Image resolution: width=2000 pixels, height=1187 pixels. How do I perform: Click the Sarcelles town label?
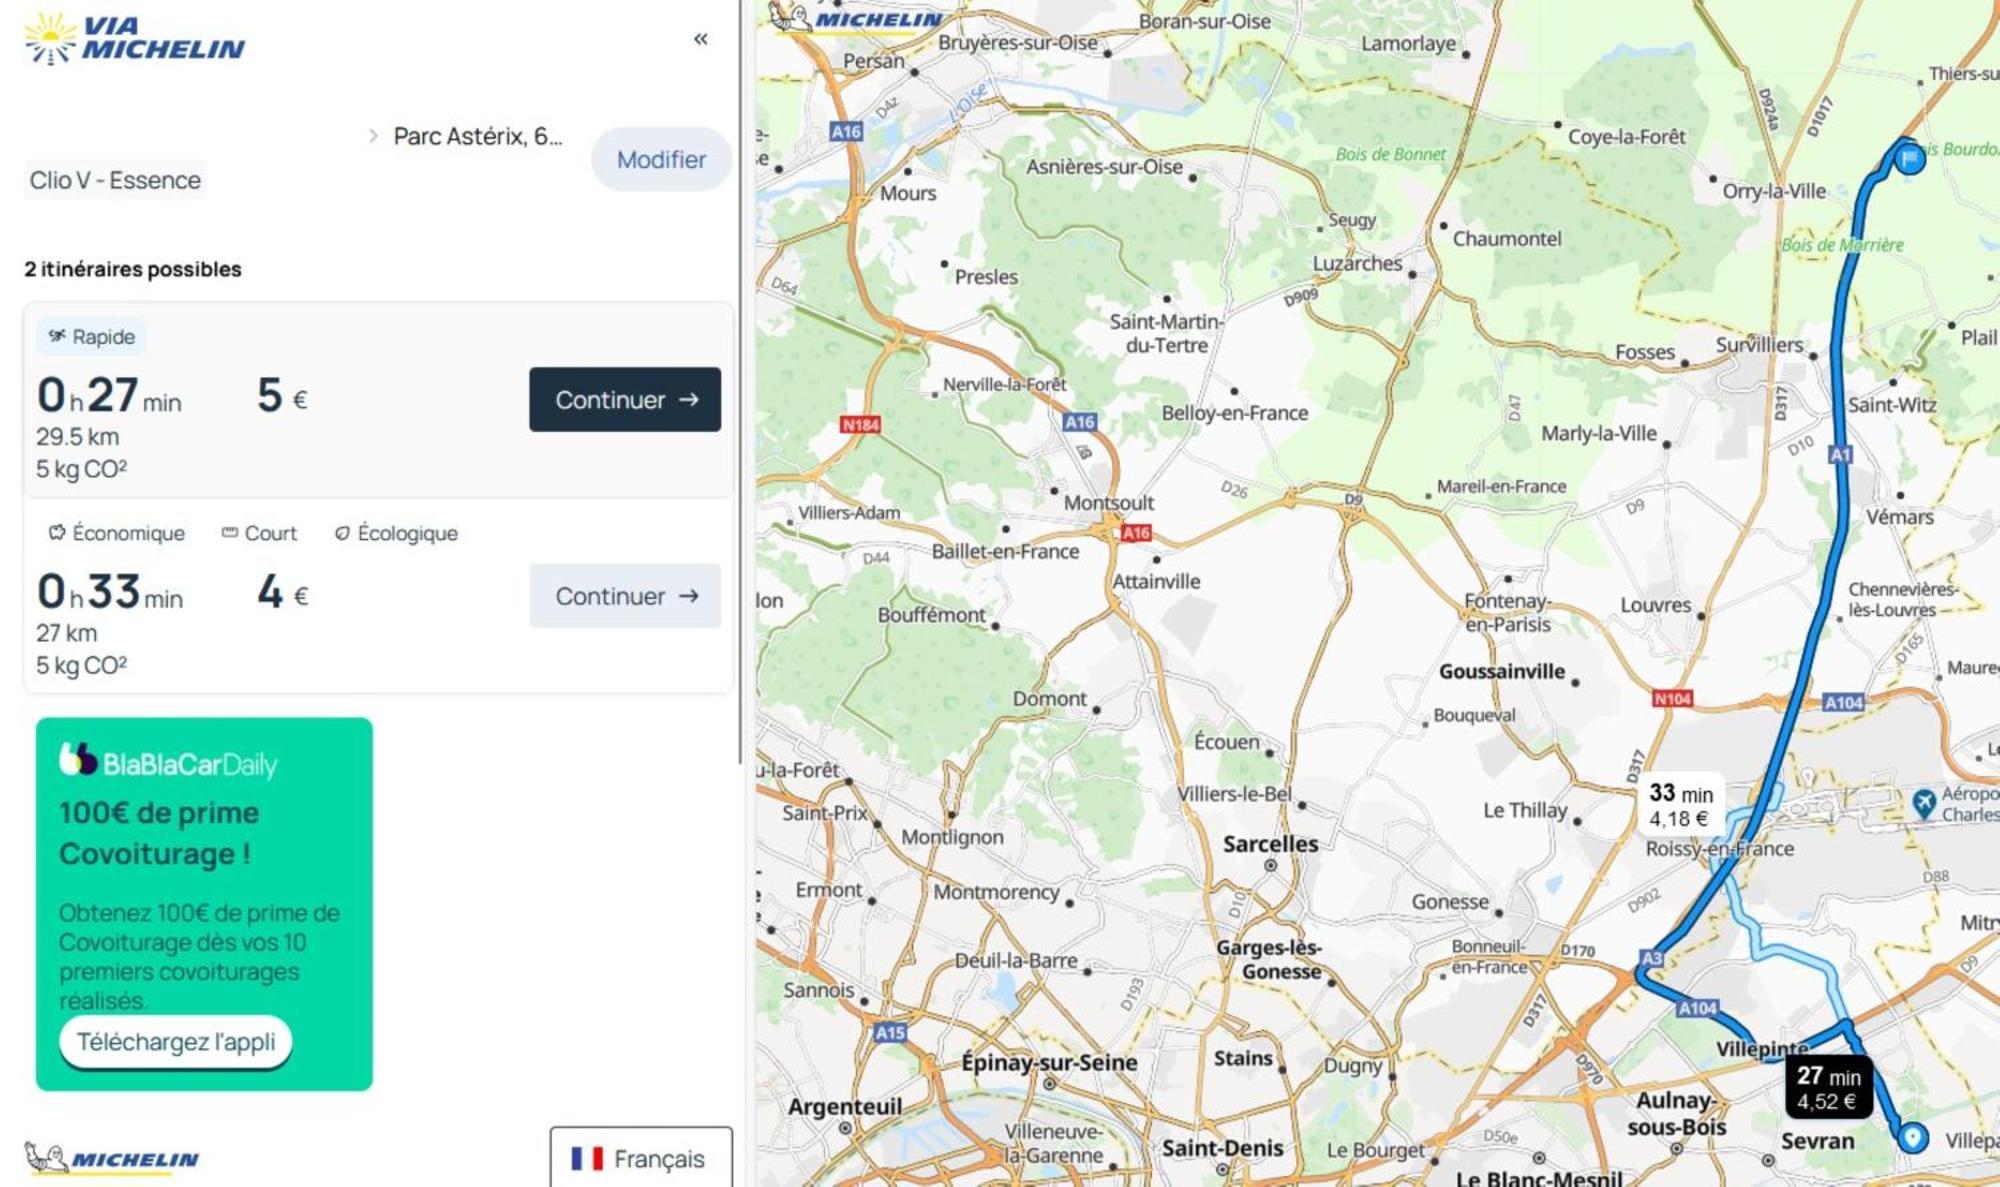(1270, 845)
